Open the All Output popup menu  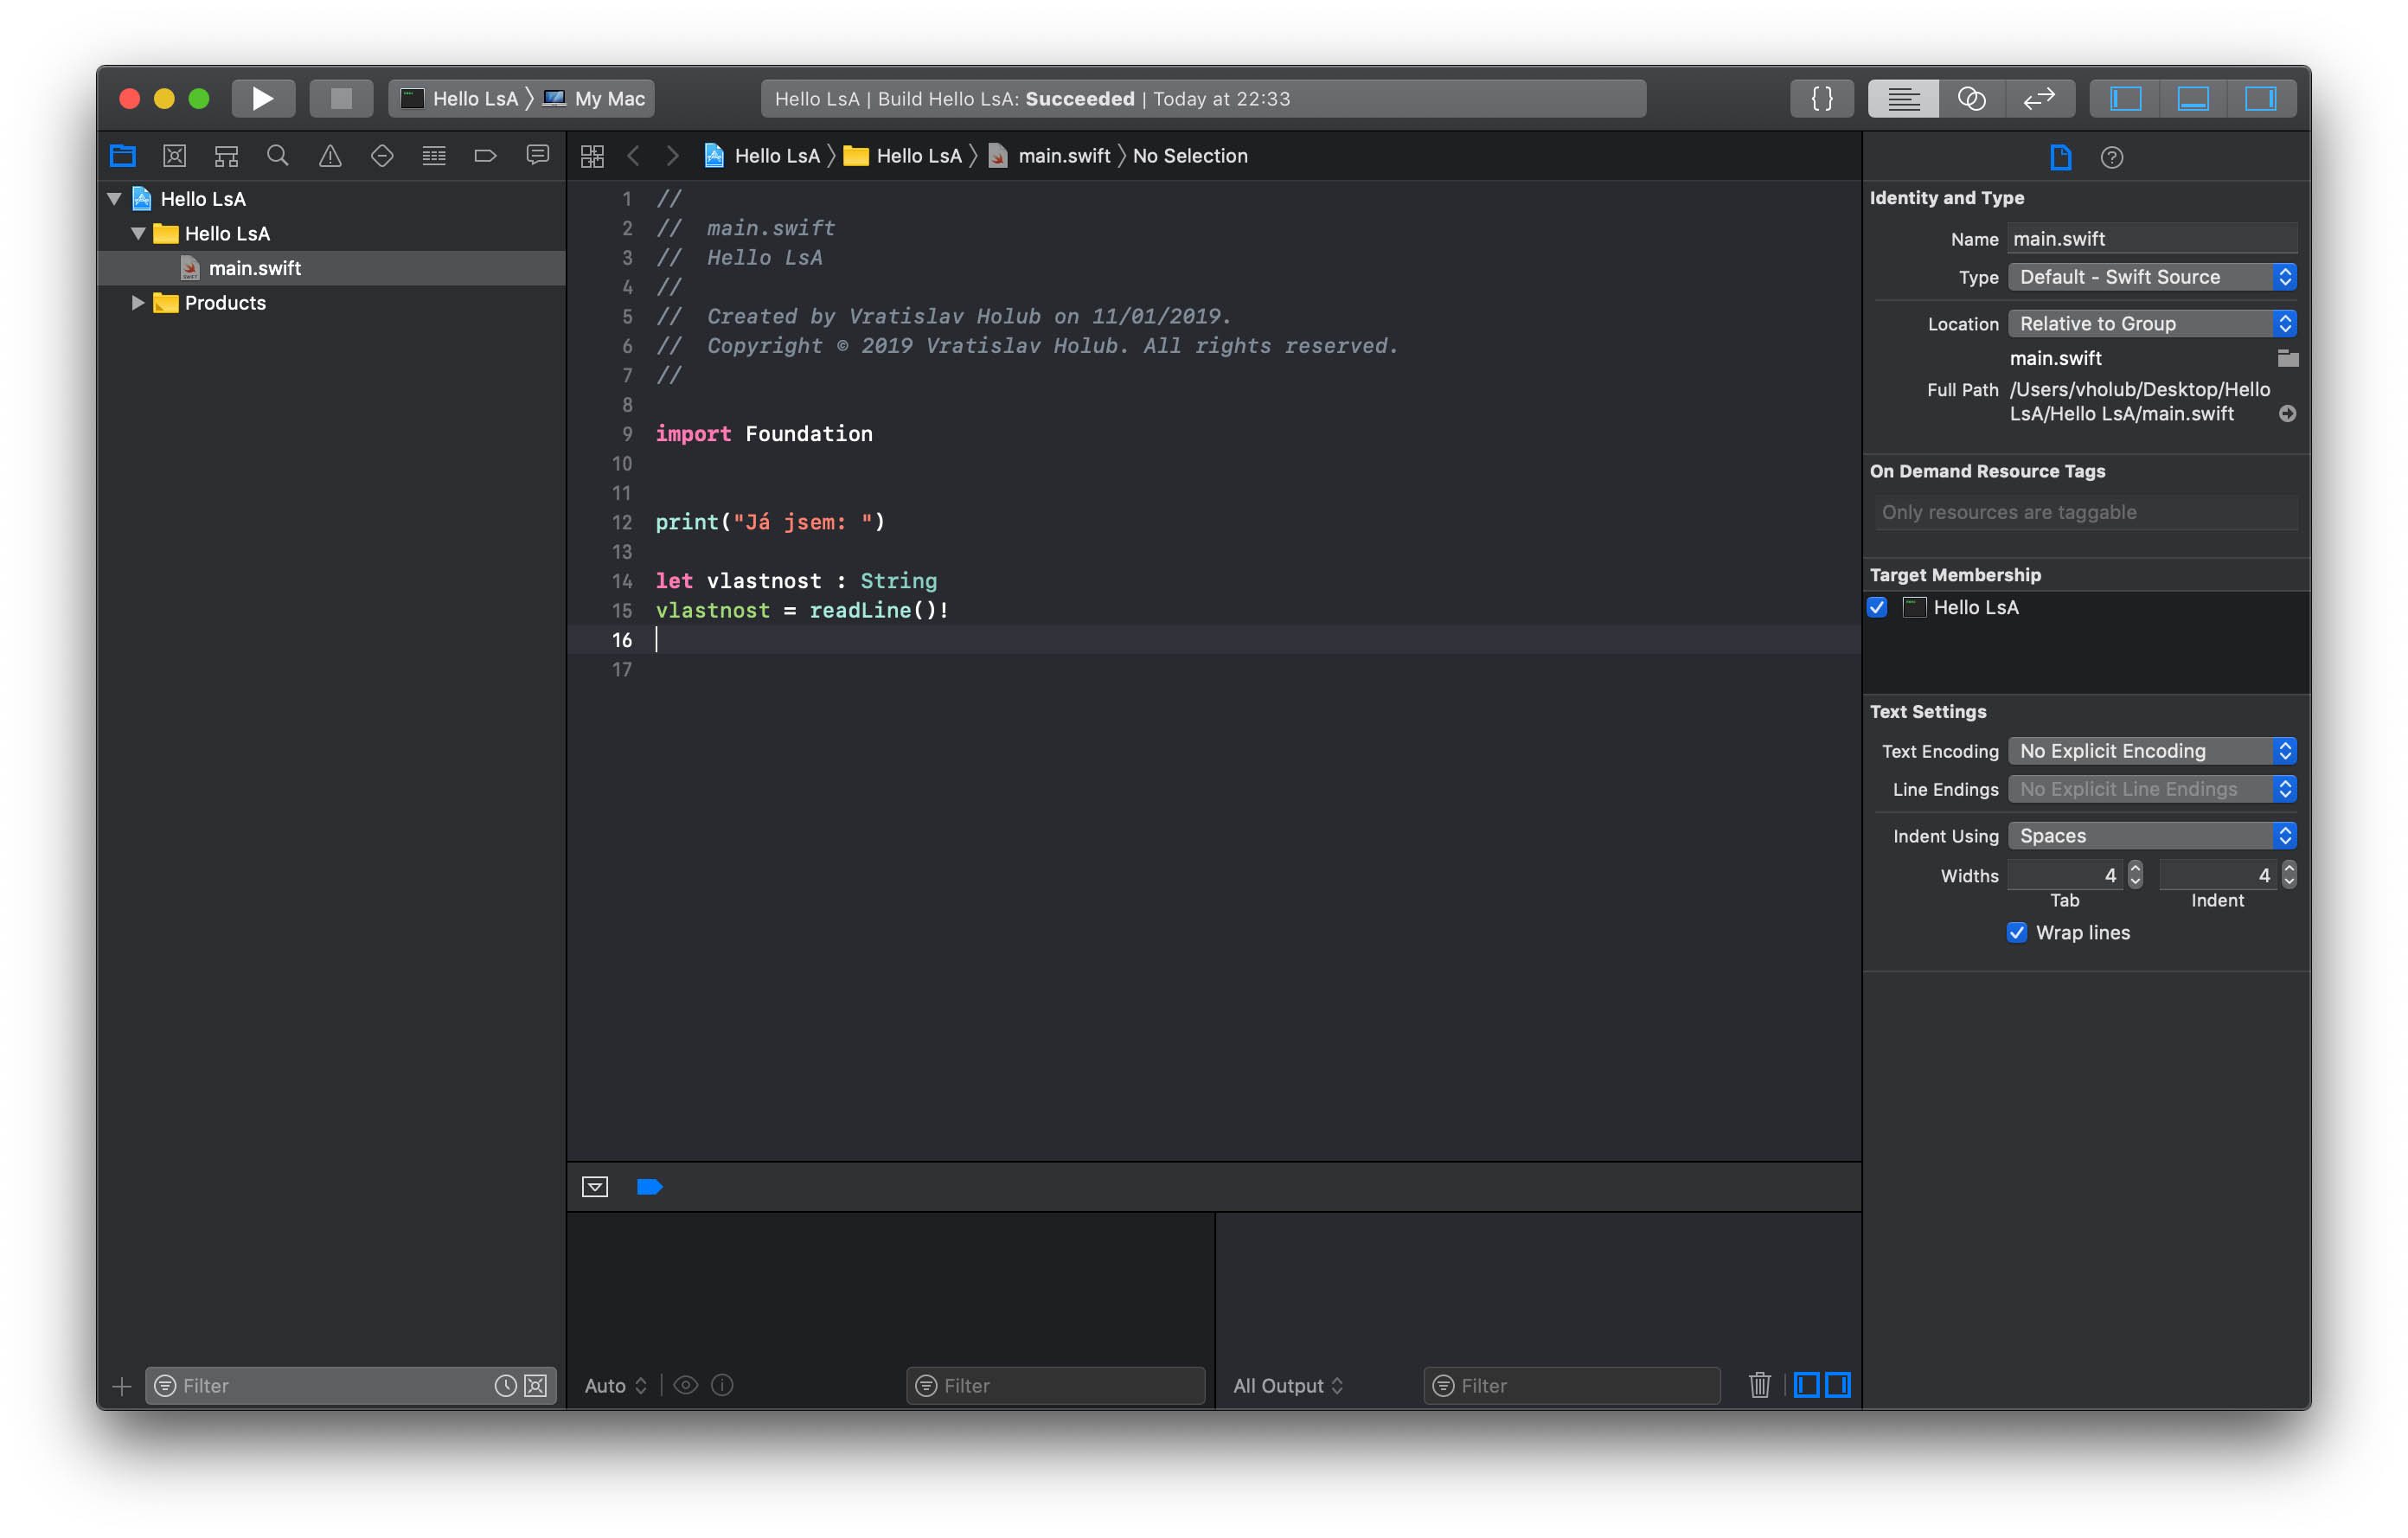[1287, 1385]
